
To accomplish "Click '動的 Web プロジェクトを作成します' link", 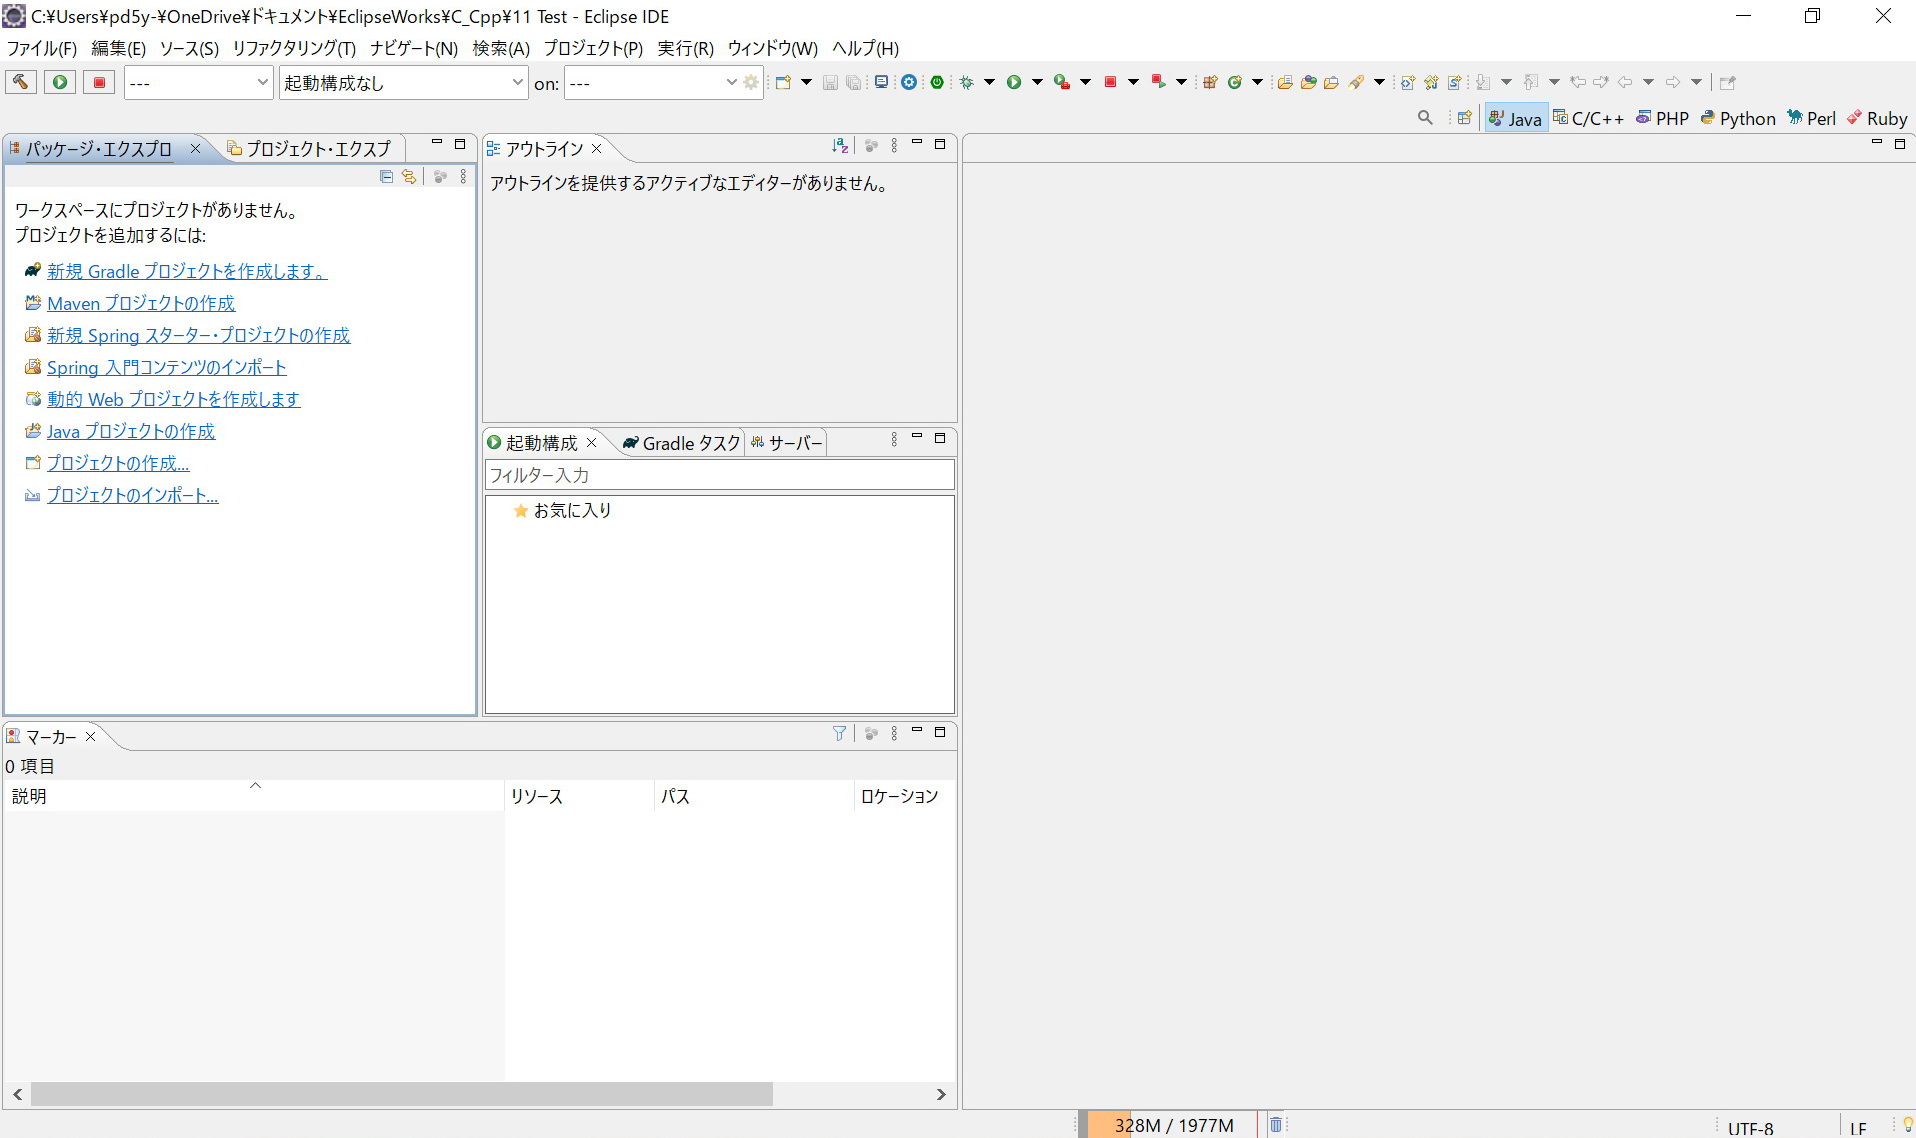I will coord(173,399).
